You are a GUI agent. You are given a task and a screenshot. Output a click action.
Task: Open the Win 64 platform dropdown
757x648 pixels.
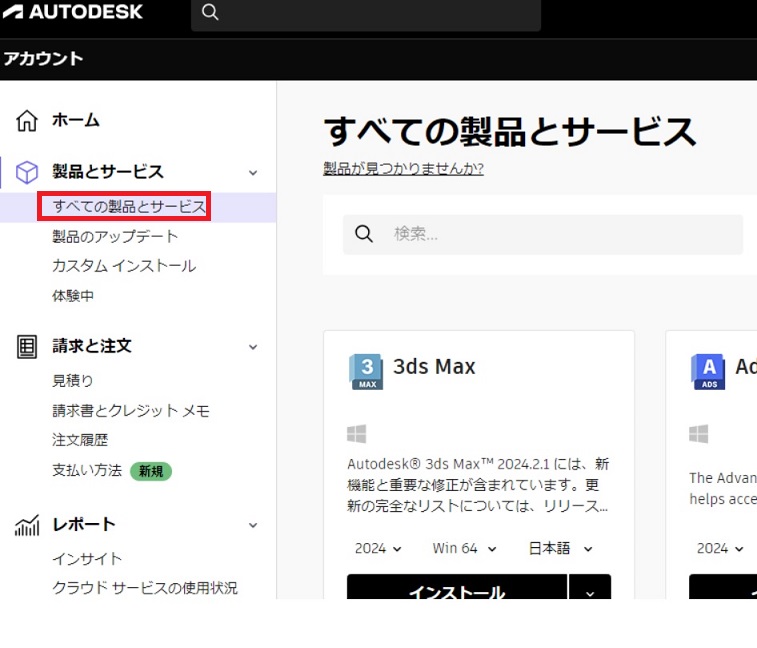[x=464, y=549]
